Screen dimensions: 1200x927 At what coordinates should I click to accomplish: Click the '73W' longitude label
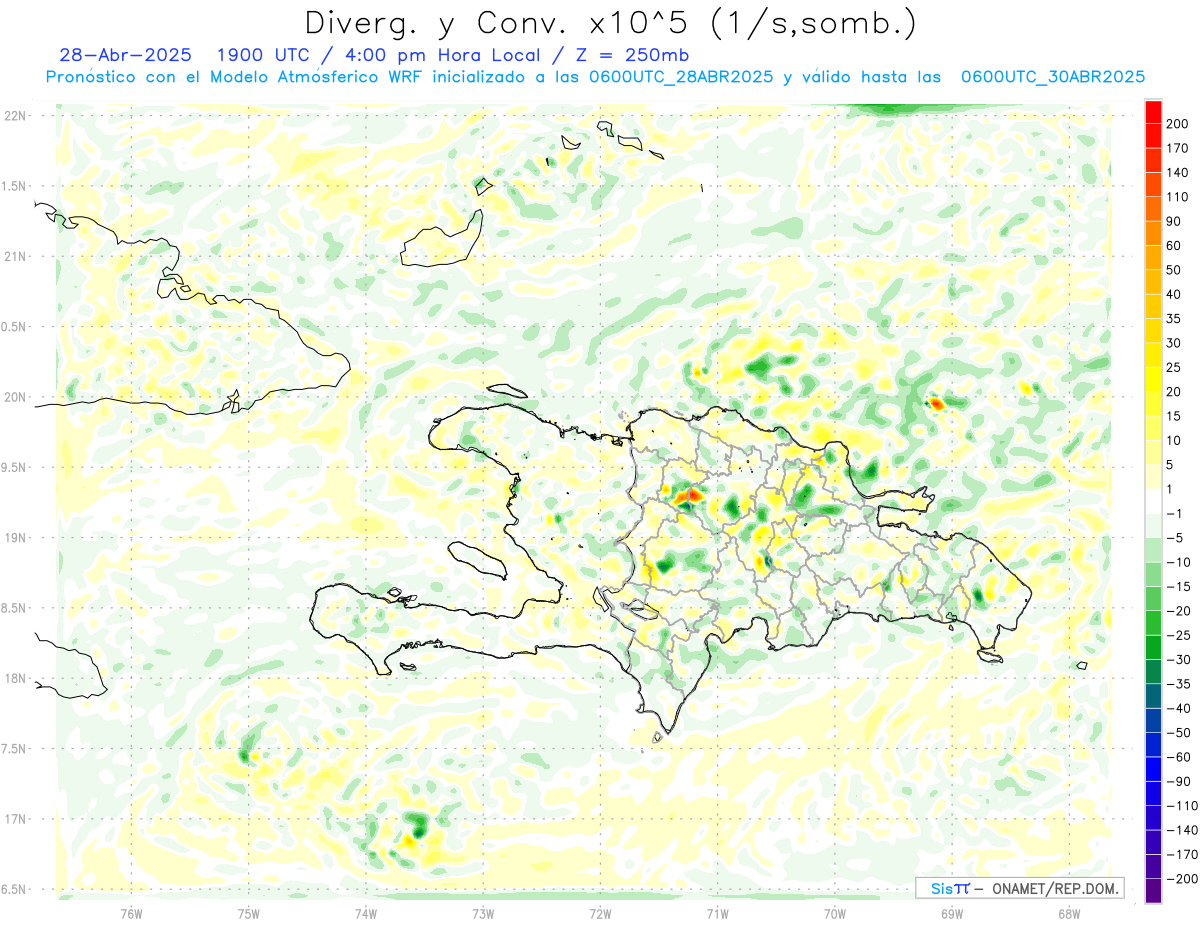pos(483,913)
